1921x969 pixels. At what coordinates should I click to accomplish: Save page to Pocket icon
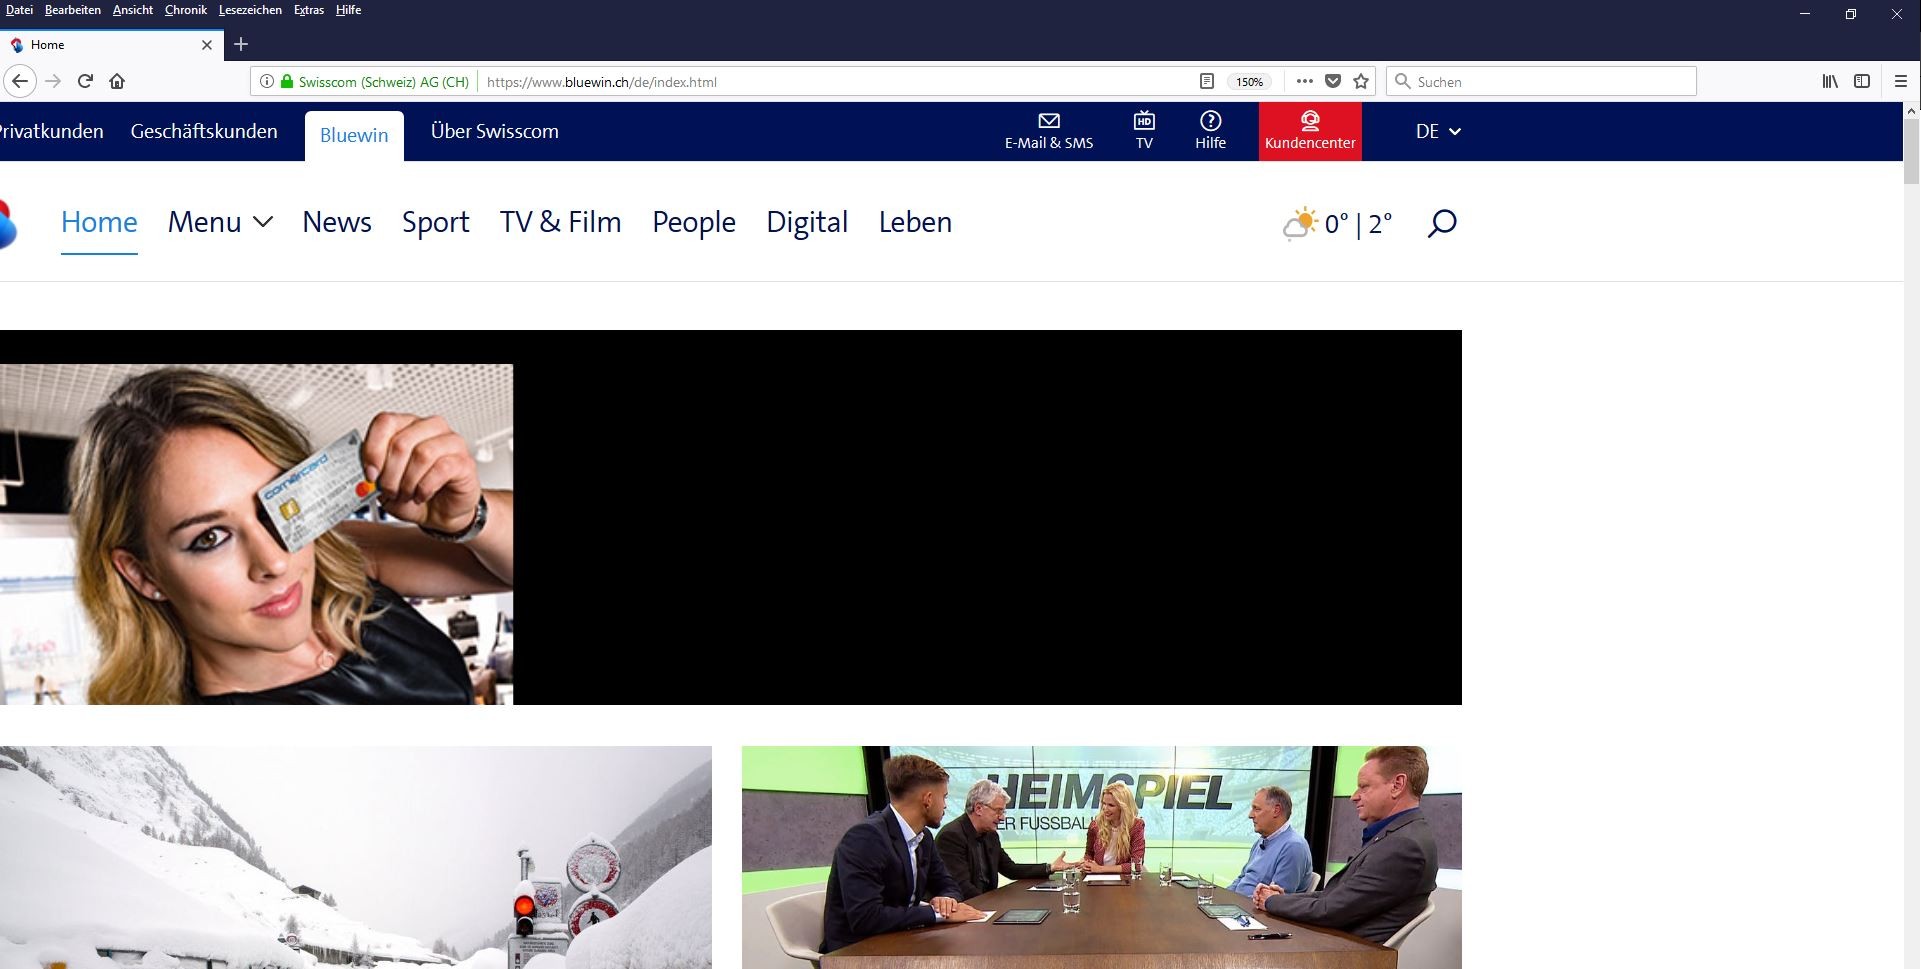click(1333, 82)
